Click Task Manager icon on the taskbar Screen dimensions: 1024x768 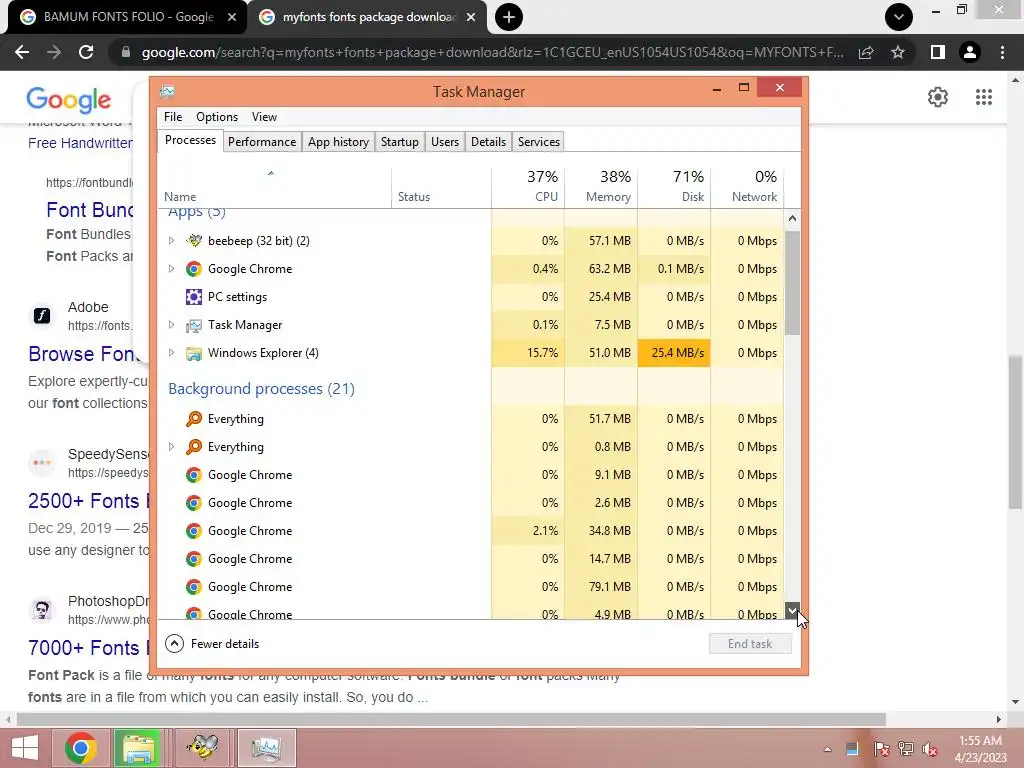point(266,747)
